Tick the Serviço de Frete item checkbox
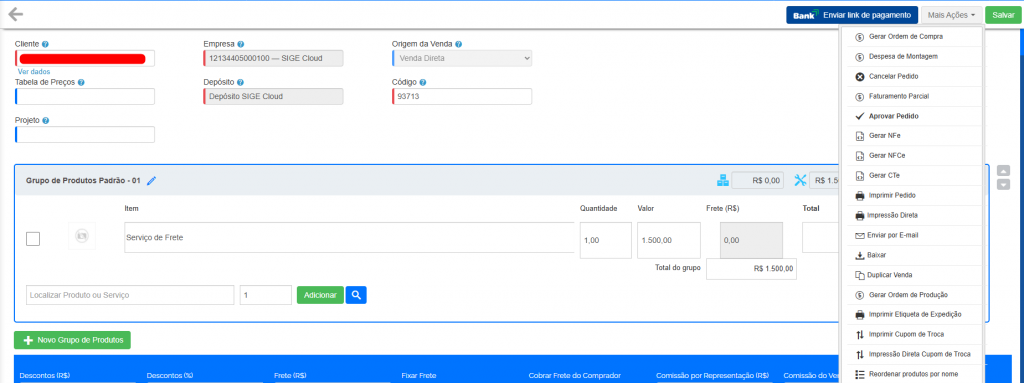This screenshot has height=383, width=1024. (33, 239)
